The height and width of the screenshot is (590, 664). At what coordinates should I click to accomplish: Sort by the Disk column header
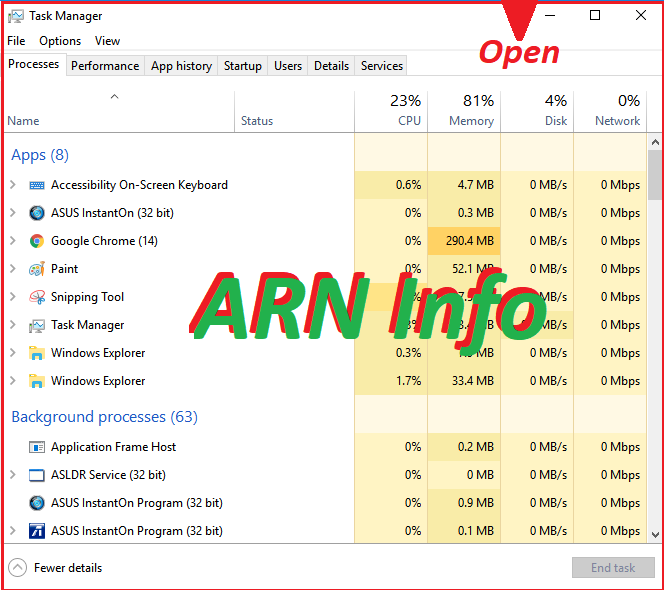pyautogui.click(x=537, y=111)
